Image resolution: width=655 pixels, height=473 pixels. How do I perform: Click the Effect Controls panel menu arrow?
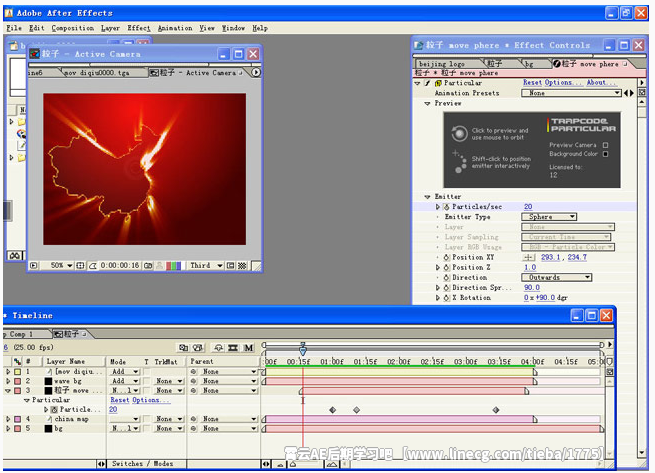642,83
